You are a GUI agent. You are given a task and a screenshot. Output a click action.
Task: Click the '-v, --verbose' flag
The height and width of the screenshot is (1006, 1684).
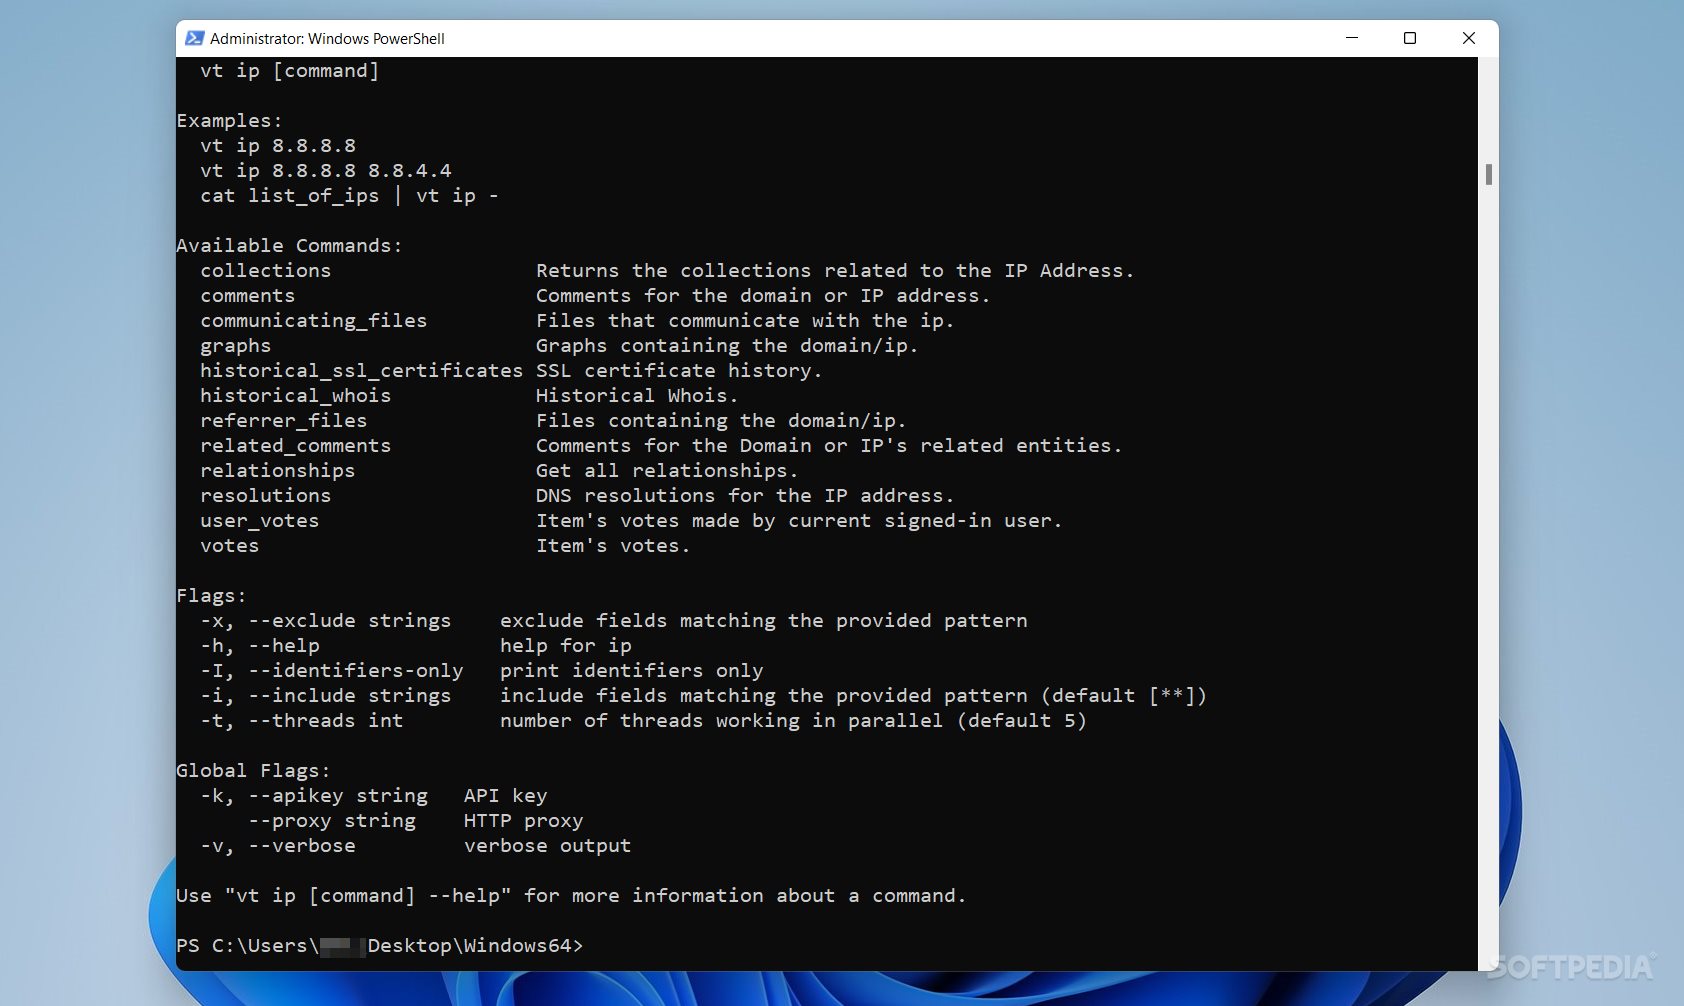(x=277, y=846)
